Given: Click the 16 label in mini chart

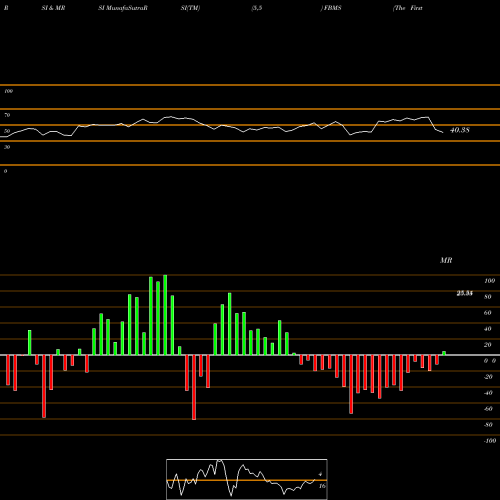Looking at the screenshot, I should 322,486.
